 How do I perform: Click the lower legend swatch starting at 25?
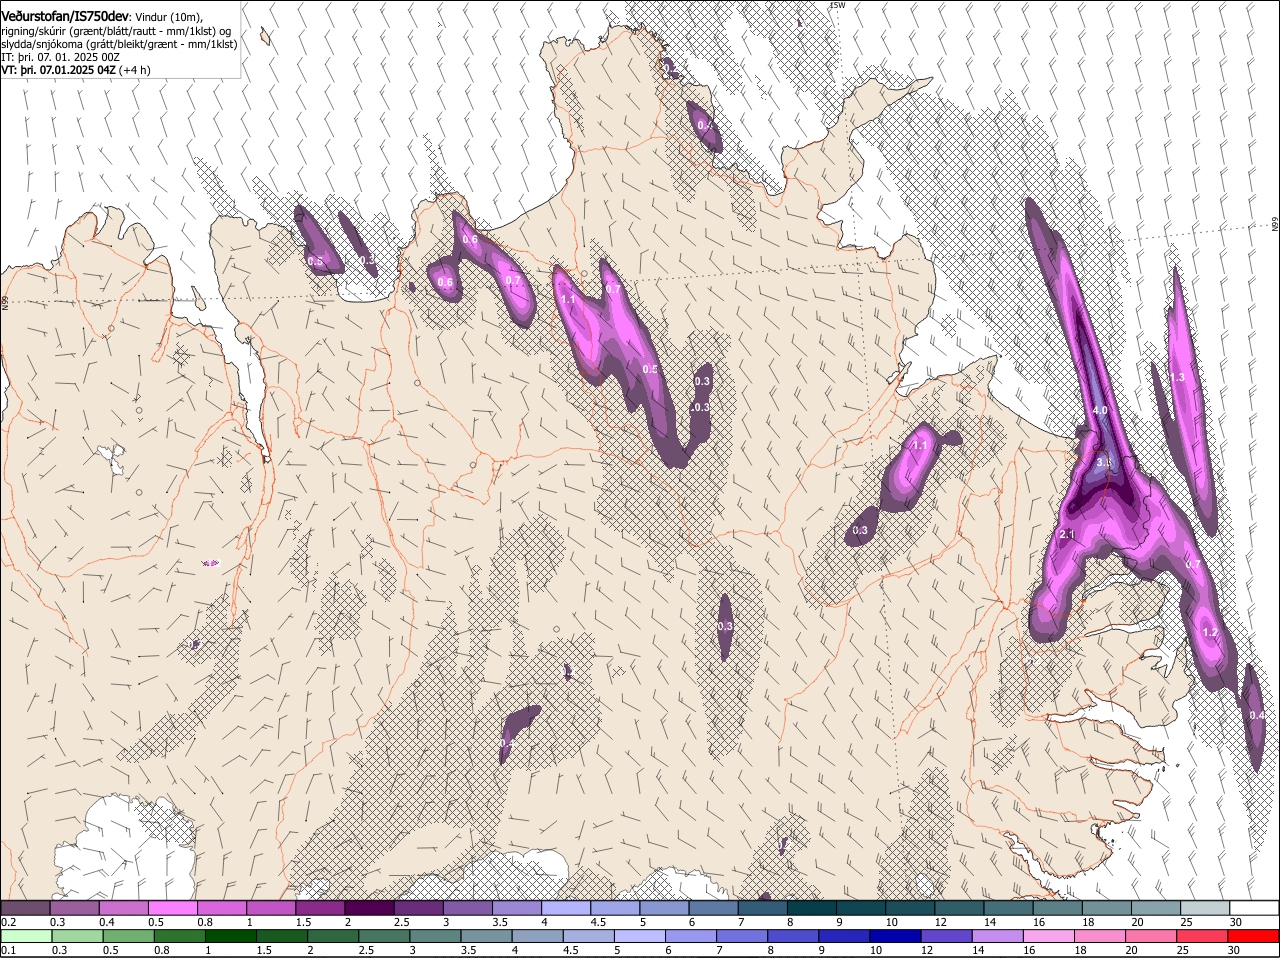[1203, 937]
